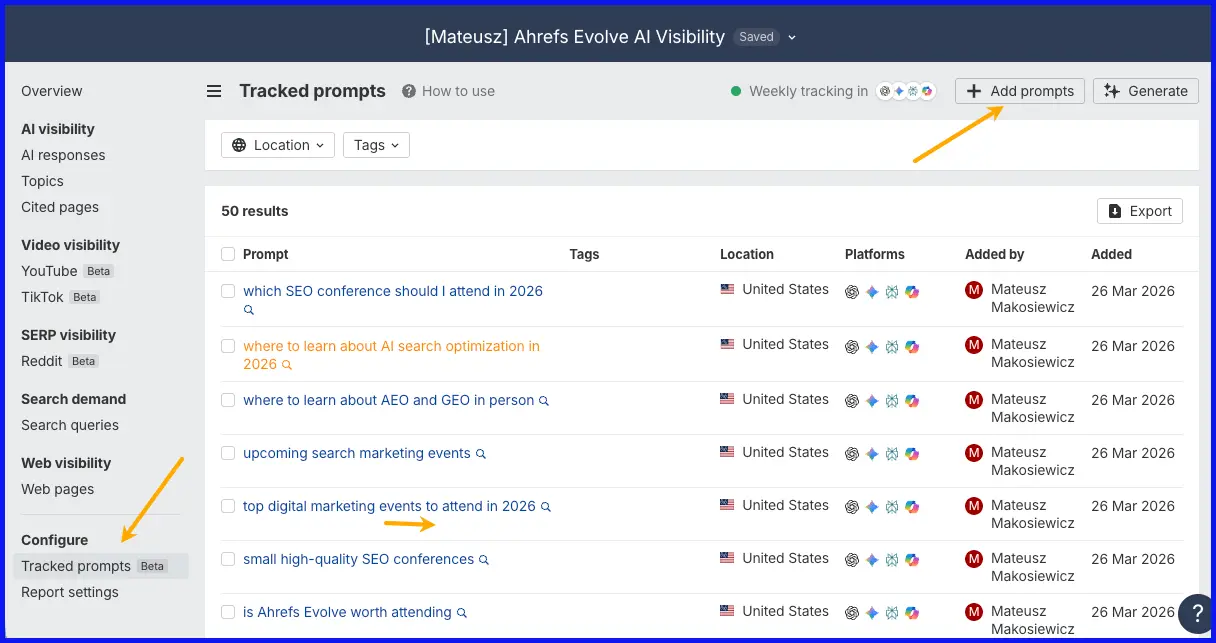The height and width of the screenshot is (643, 1216).
Task: Click the platform icons next to Weekly tracking in
Action: (x=905, y=91)
